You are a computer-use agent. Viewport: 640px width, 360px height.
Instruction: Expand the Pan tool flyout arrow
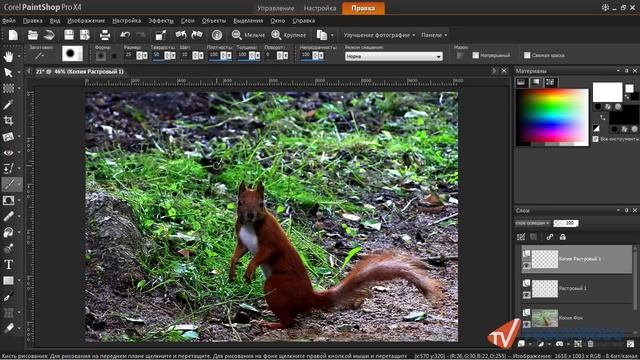tap(19, 57)
